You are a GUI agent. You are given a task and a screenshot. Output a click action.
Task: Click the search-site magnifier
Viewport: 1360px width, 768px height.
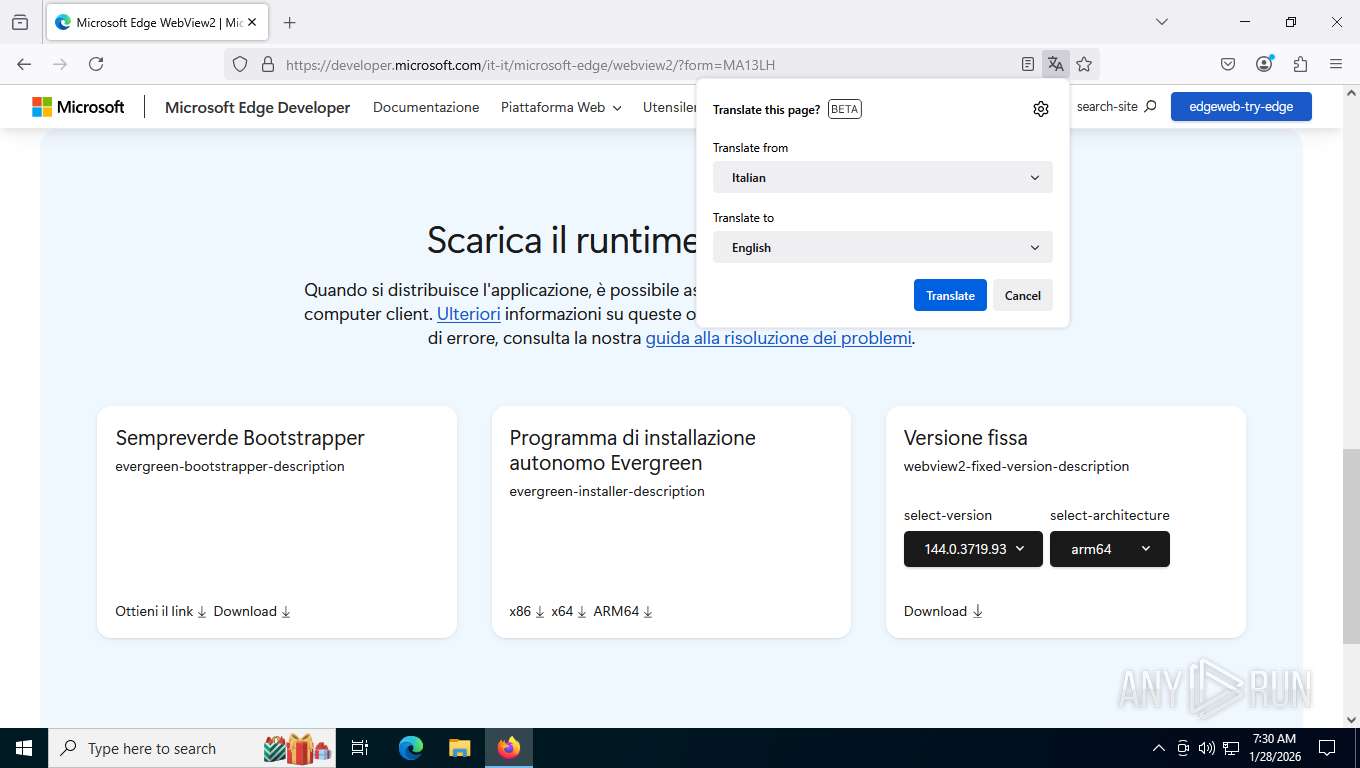[x=1150, y=106]
